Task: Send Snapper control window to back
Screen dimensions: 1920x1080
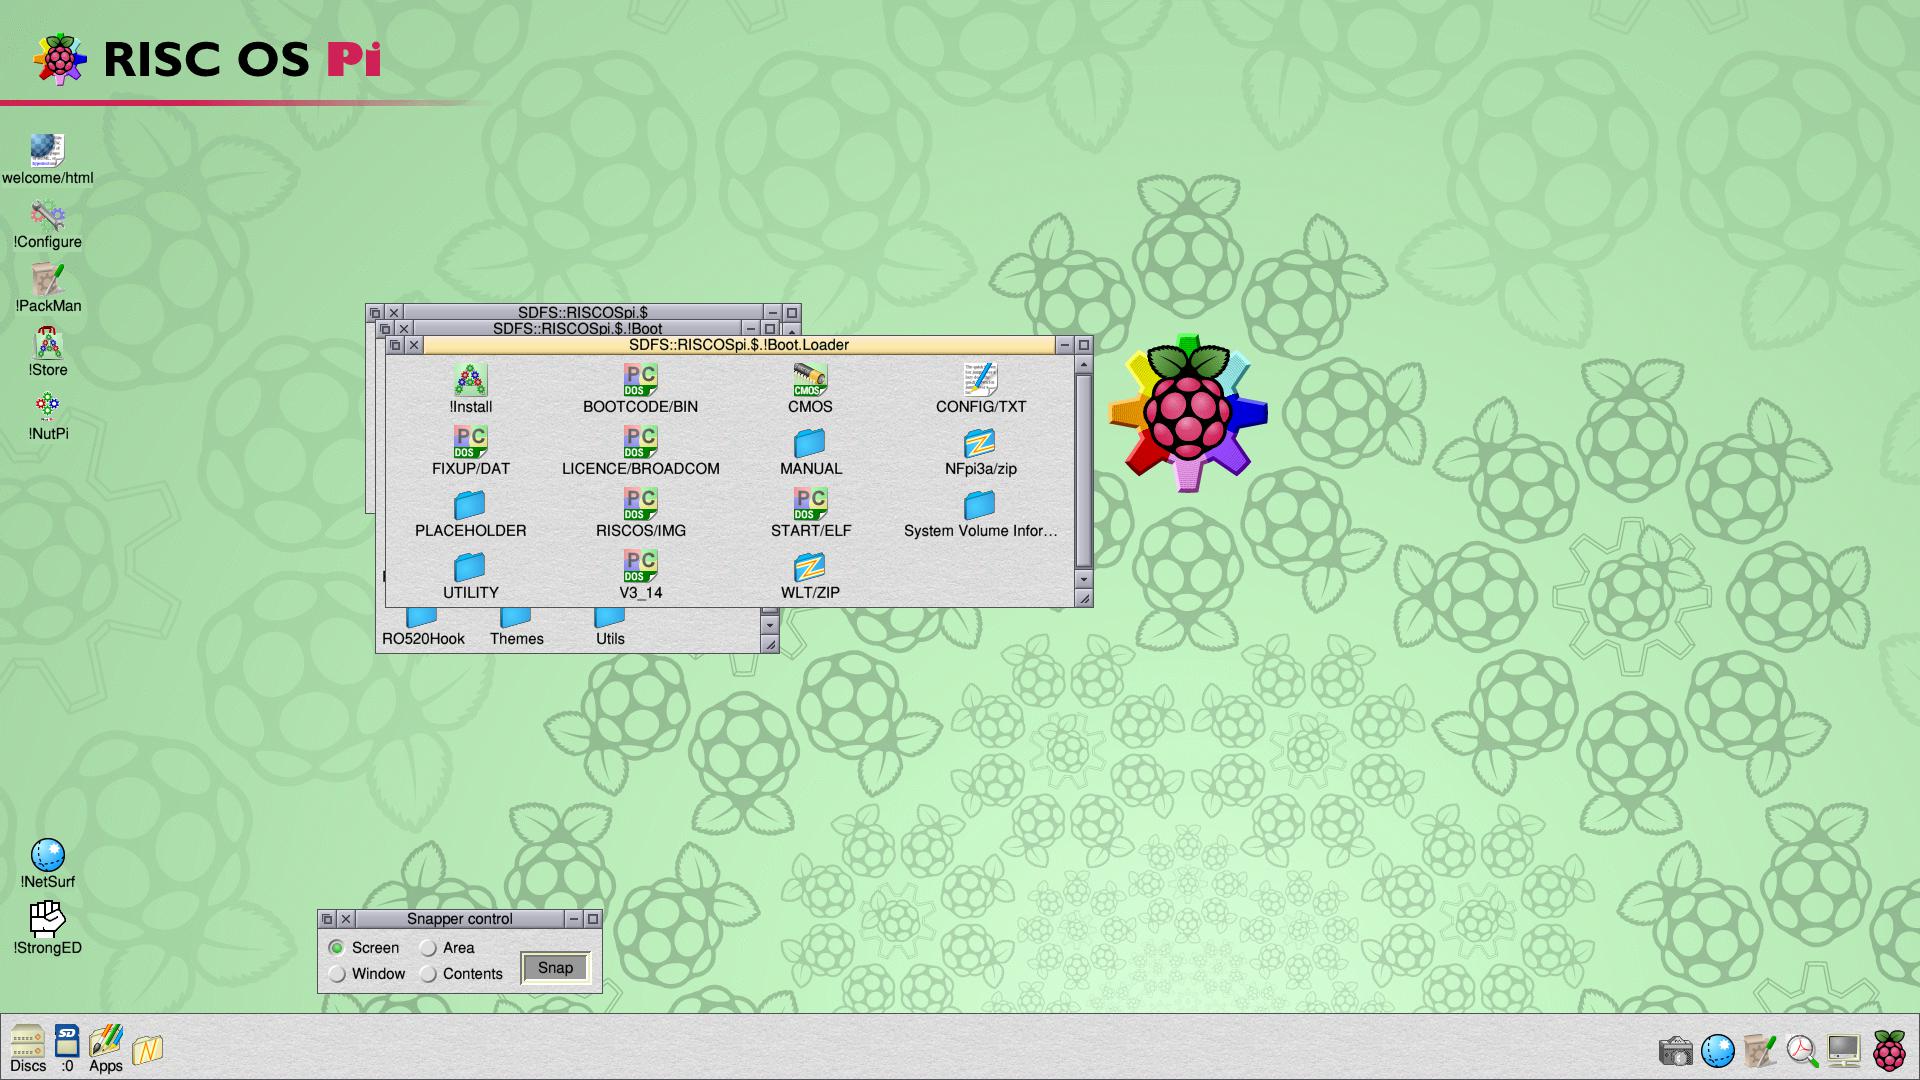Action: [x=327, y=919]
